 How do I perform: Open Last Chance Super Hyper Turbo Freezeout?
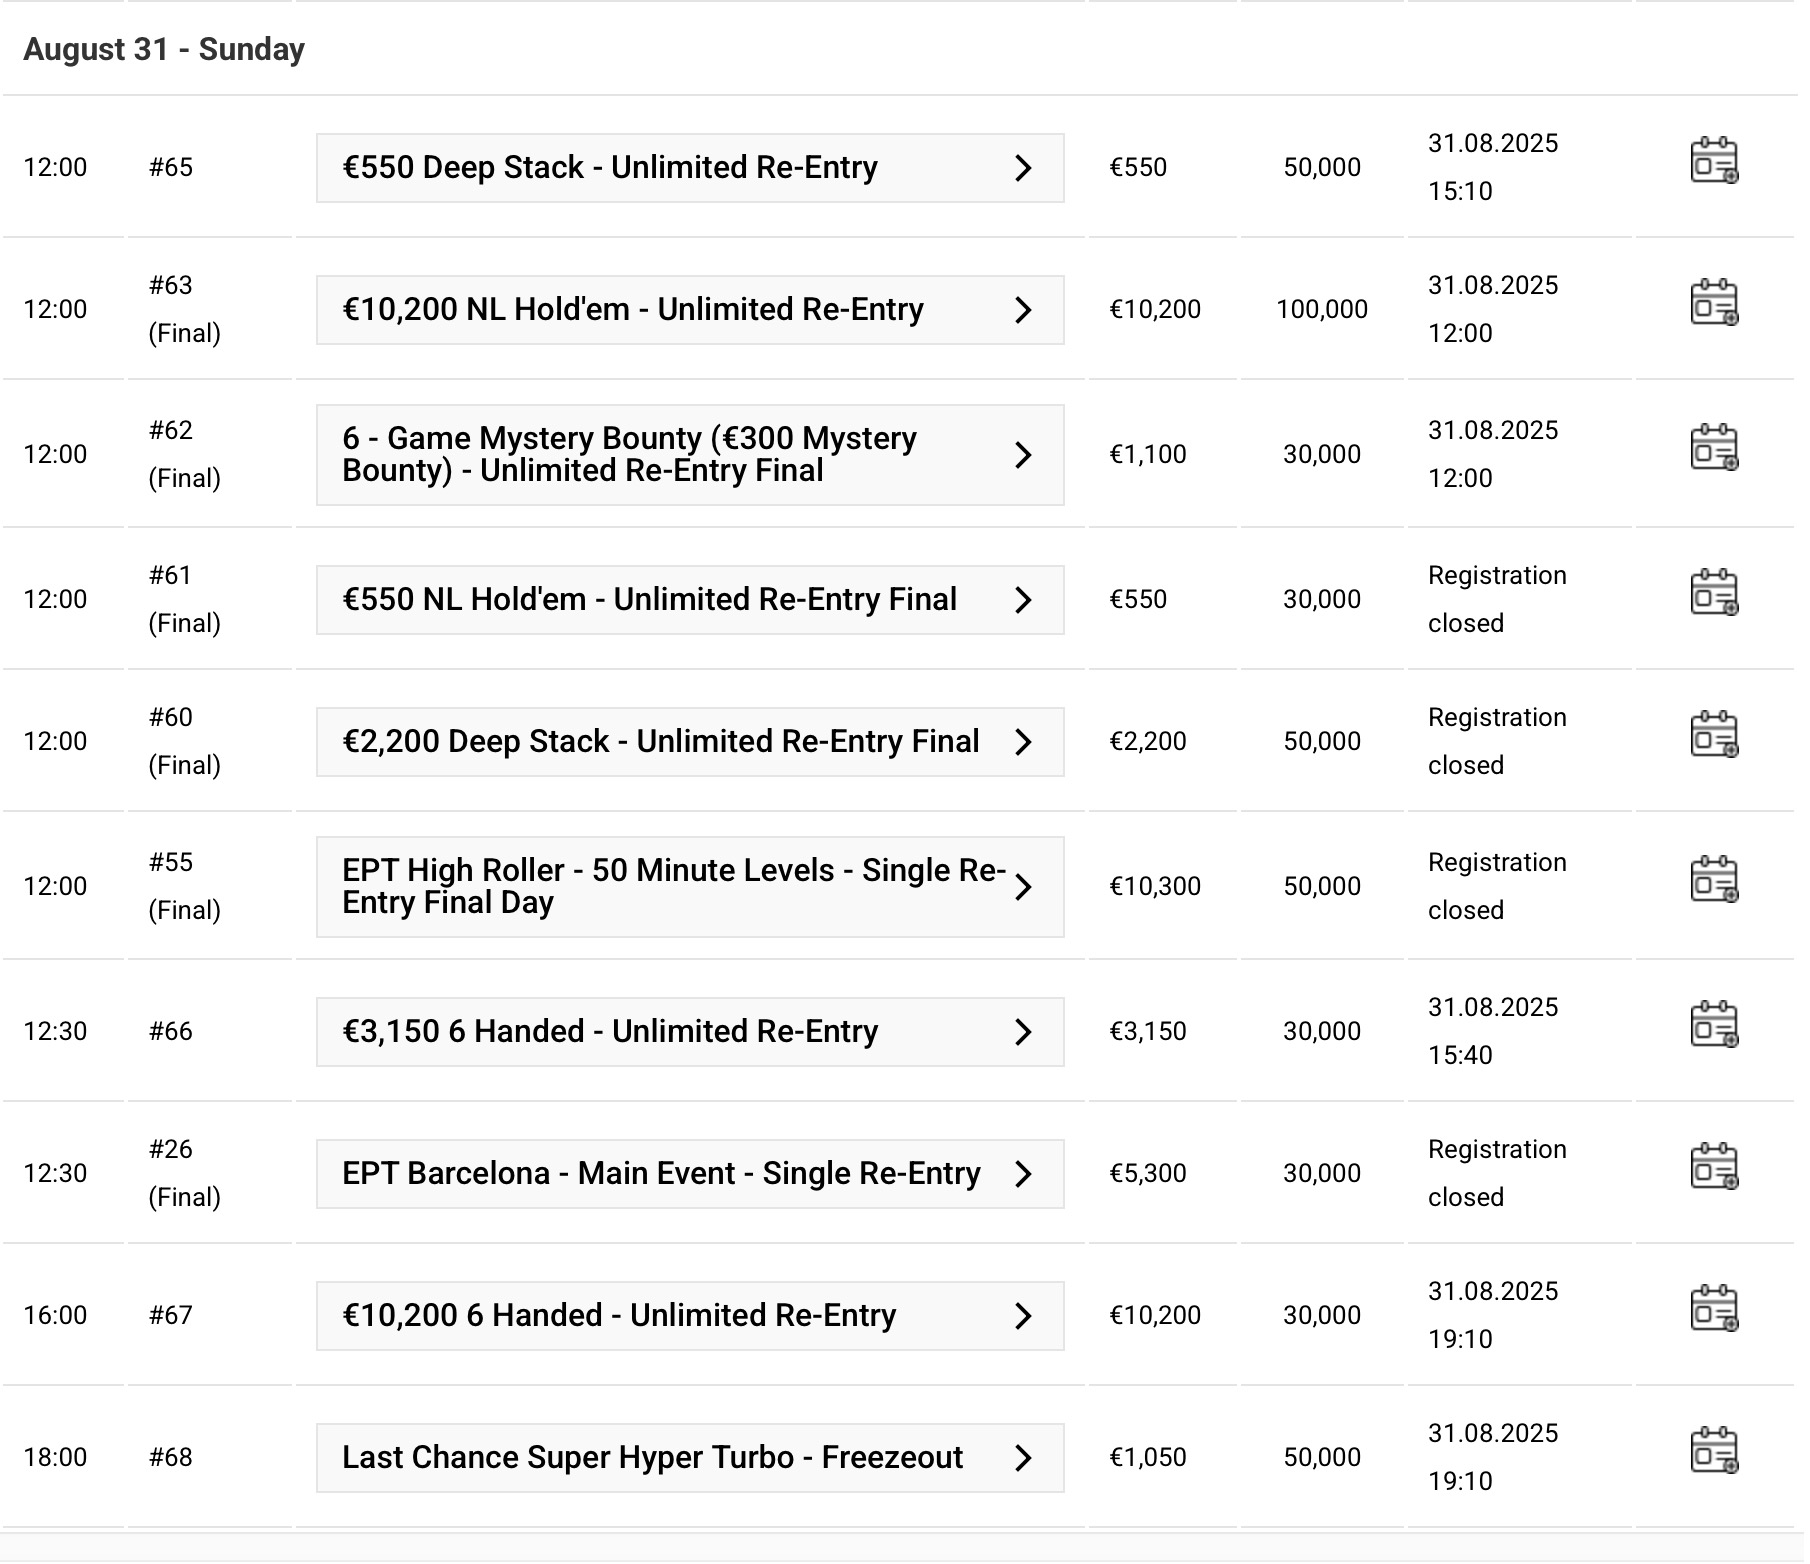(x=652, y=1458)
